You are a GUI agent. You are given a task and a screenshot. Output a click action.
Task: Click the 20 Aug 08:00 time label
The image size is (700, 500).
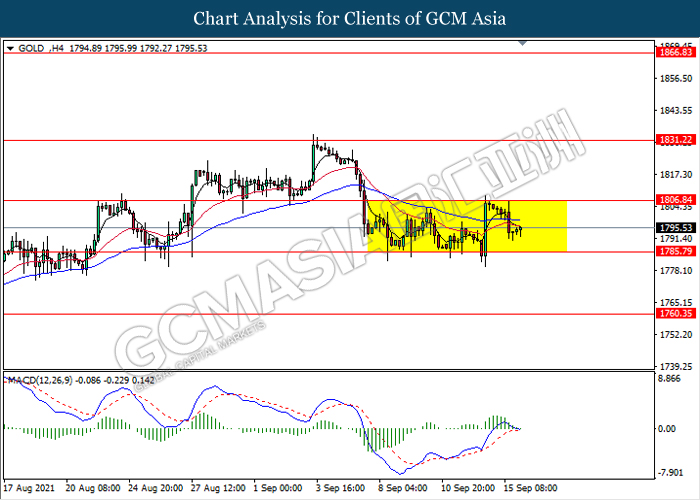93,488
